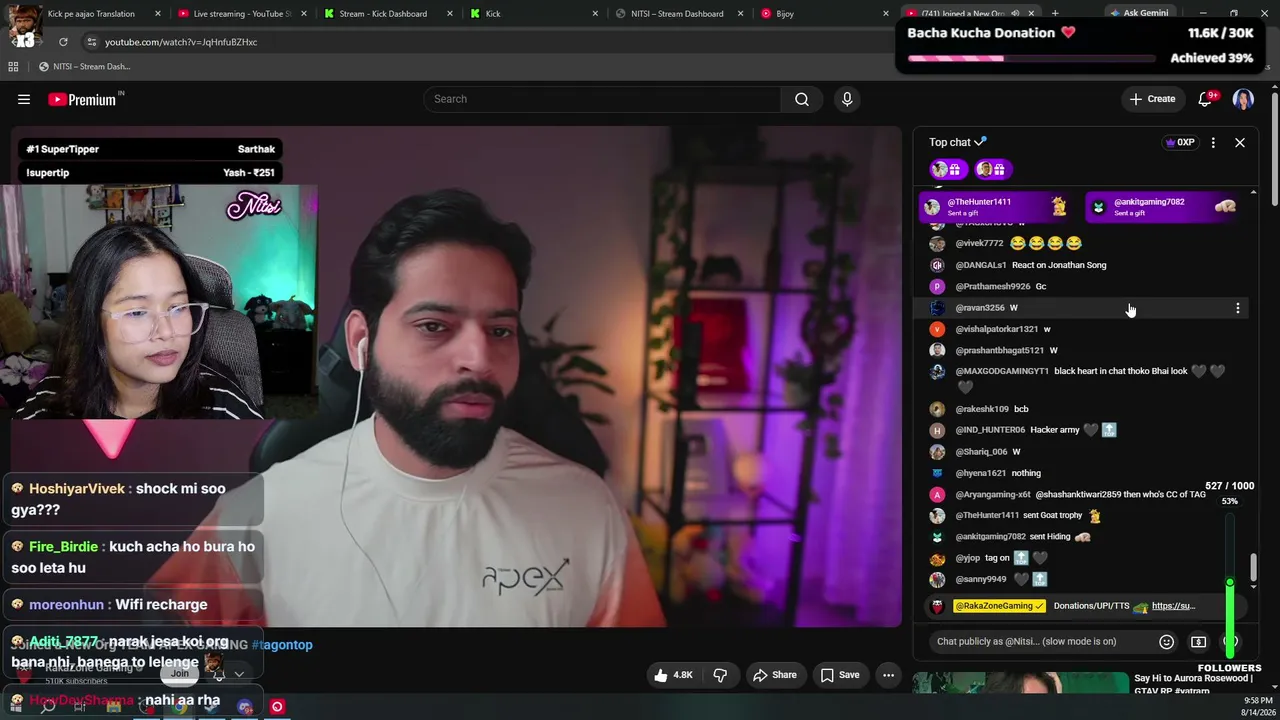This screenshot has width=1280, height=720.
Task: Click the live chat scrollbar thumb
Action: (1253, 566)
